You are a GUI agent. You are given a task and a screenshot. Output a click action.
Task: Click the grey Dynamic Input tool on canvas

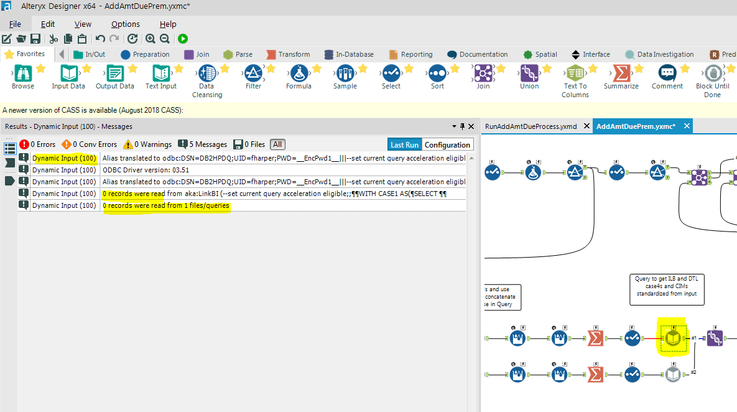coord(673,374)
